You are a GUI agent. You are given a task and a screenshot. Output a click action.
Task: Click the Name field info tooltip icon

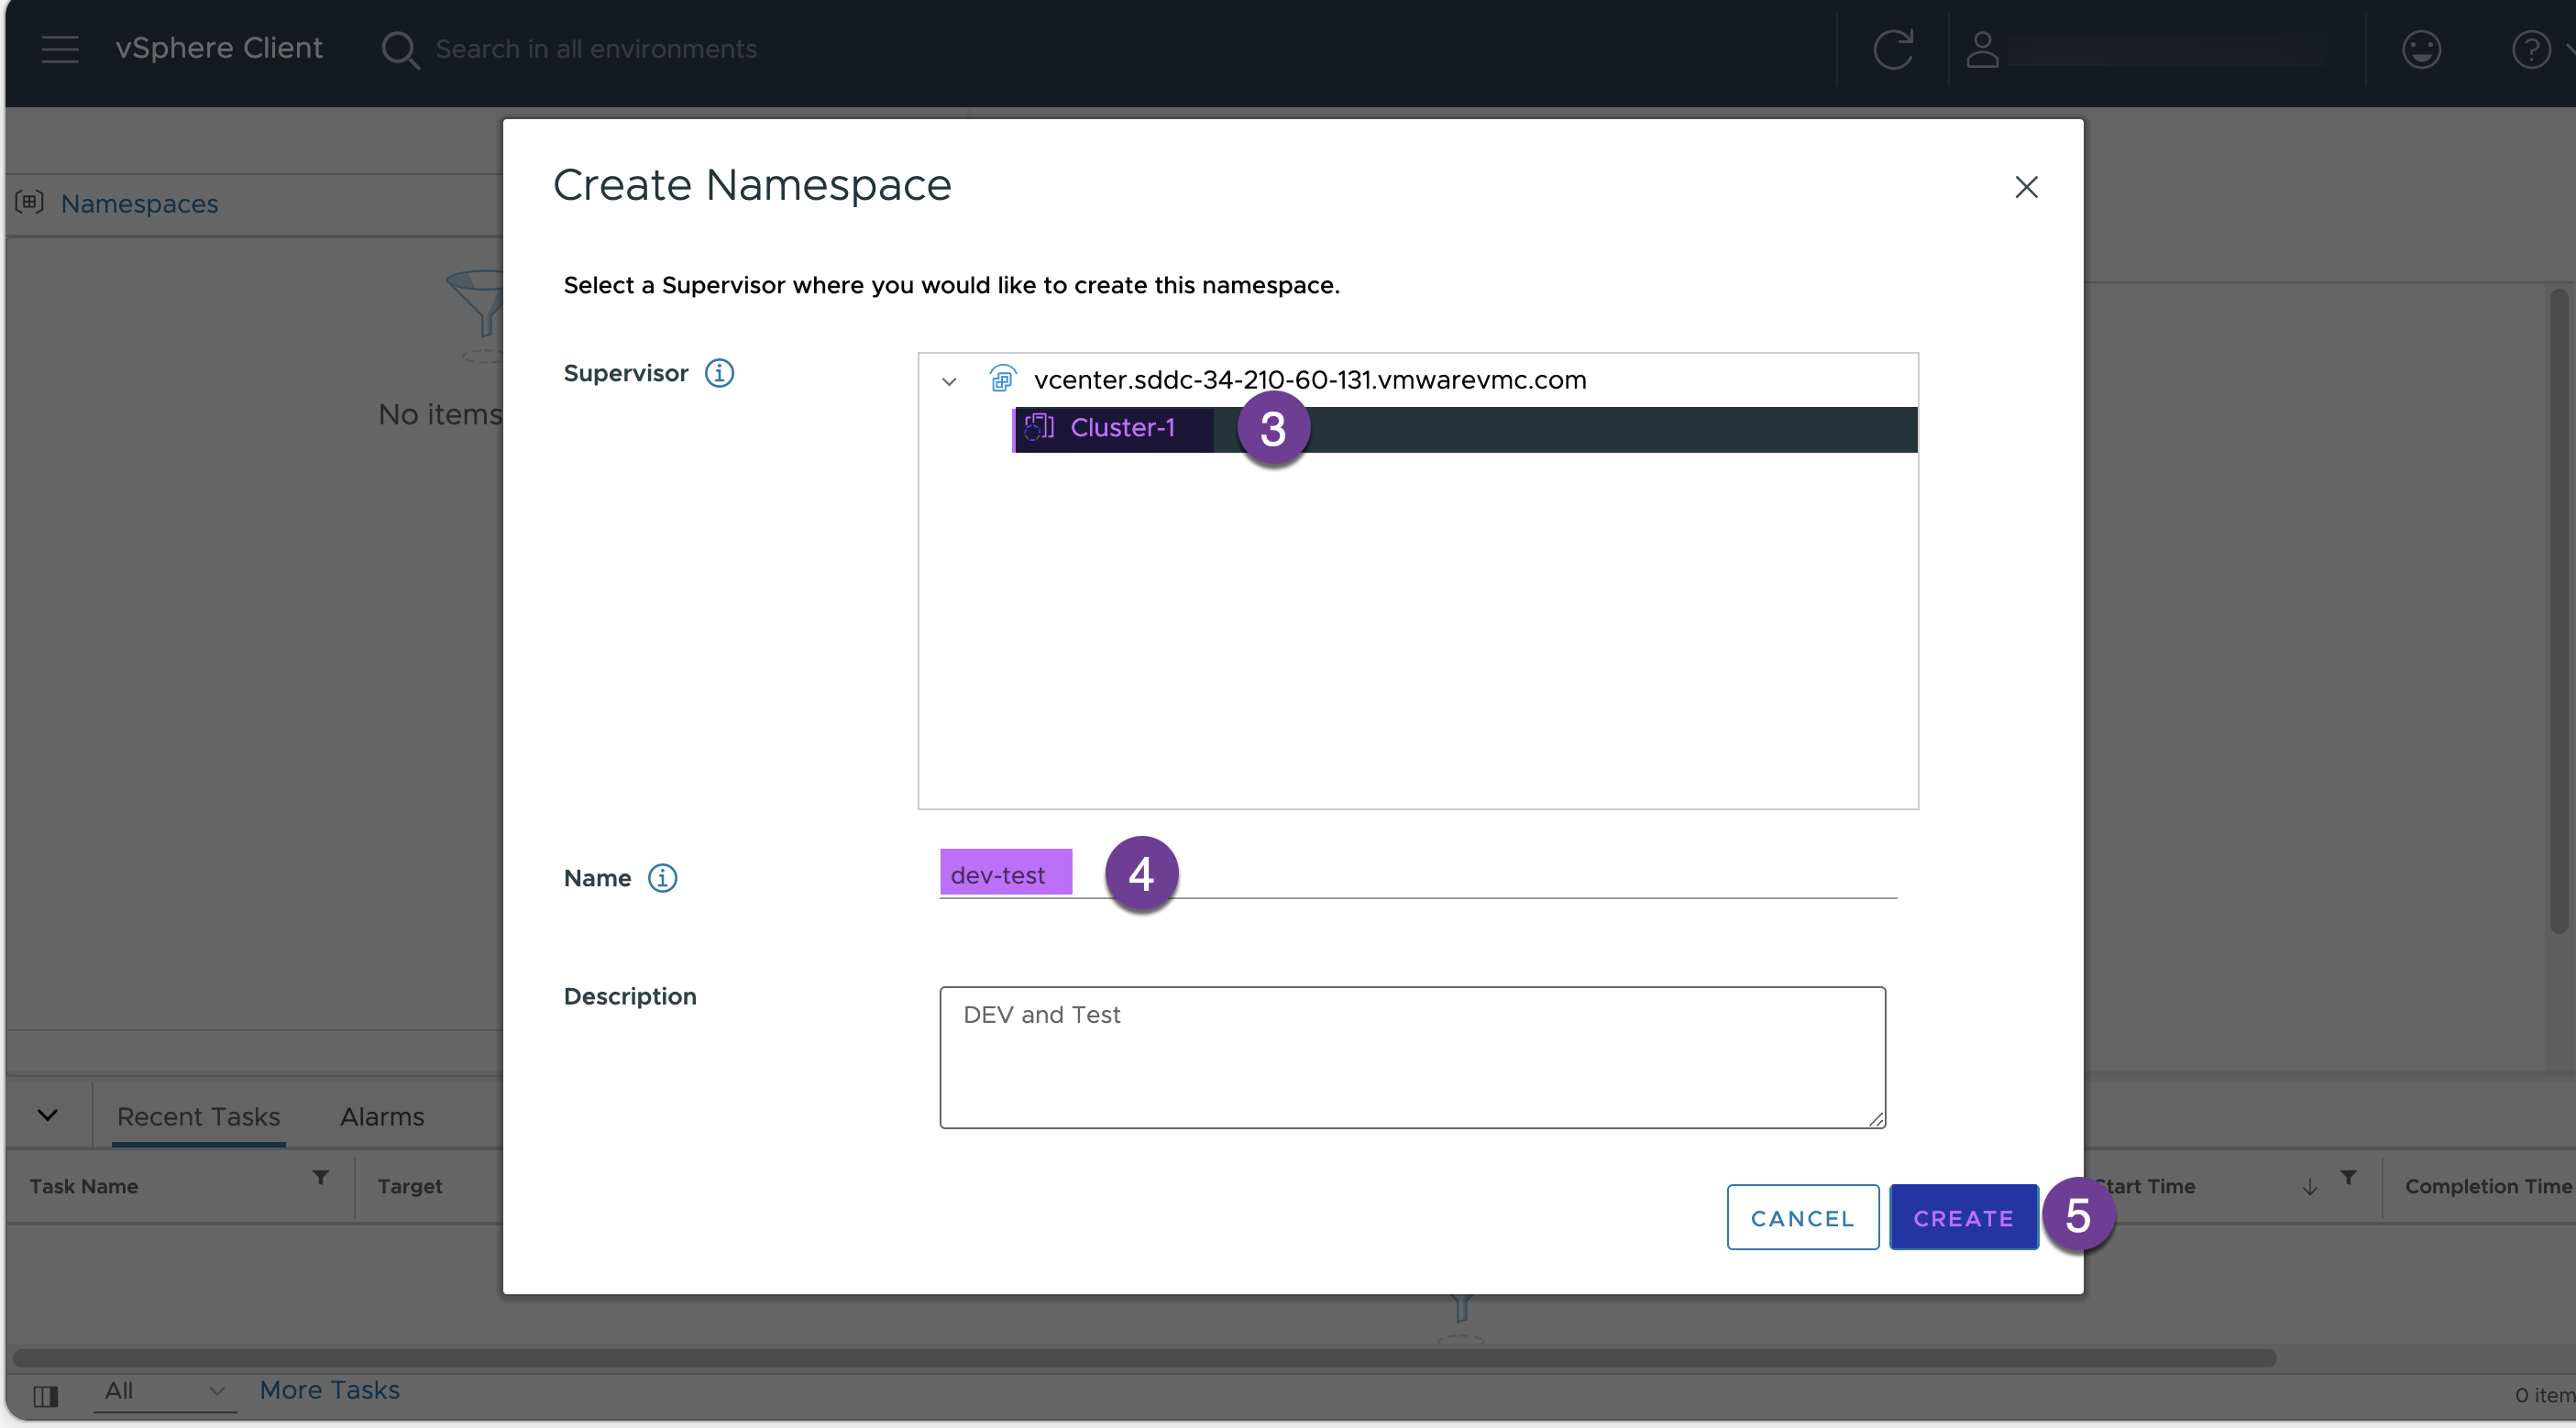[x=663, y=874]
